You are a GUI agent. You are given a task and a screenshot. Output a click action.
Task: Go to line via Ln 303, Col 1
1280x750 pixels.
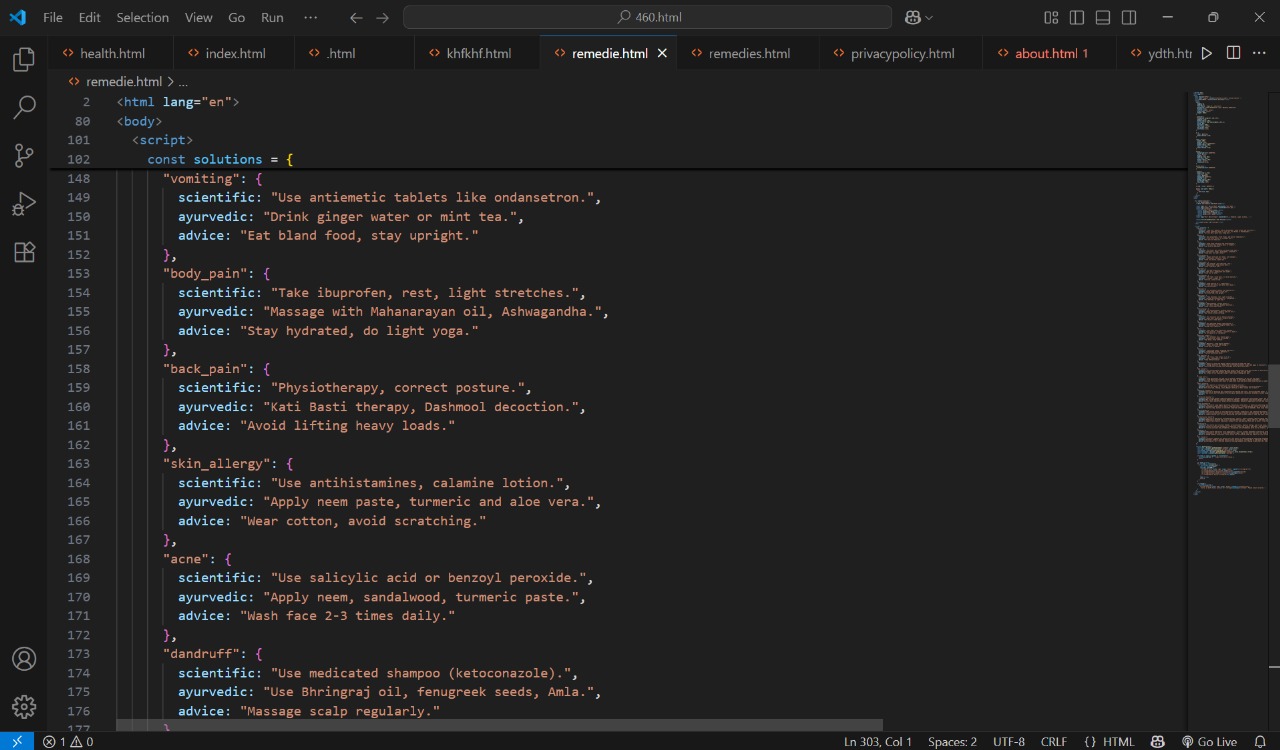coord(878,741)
